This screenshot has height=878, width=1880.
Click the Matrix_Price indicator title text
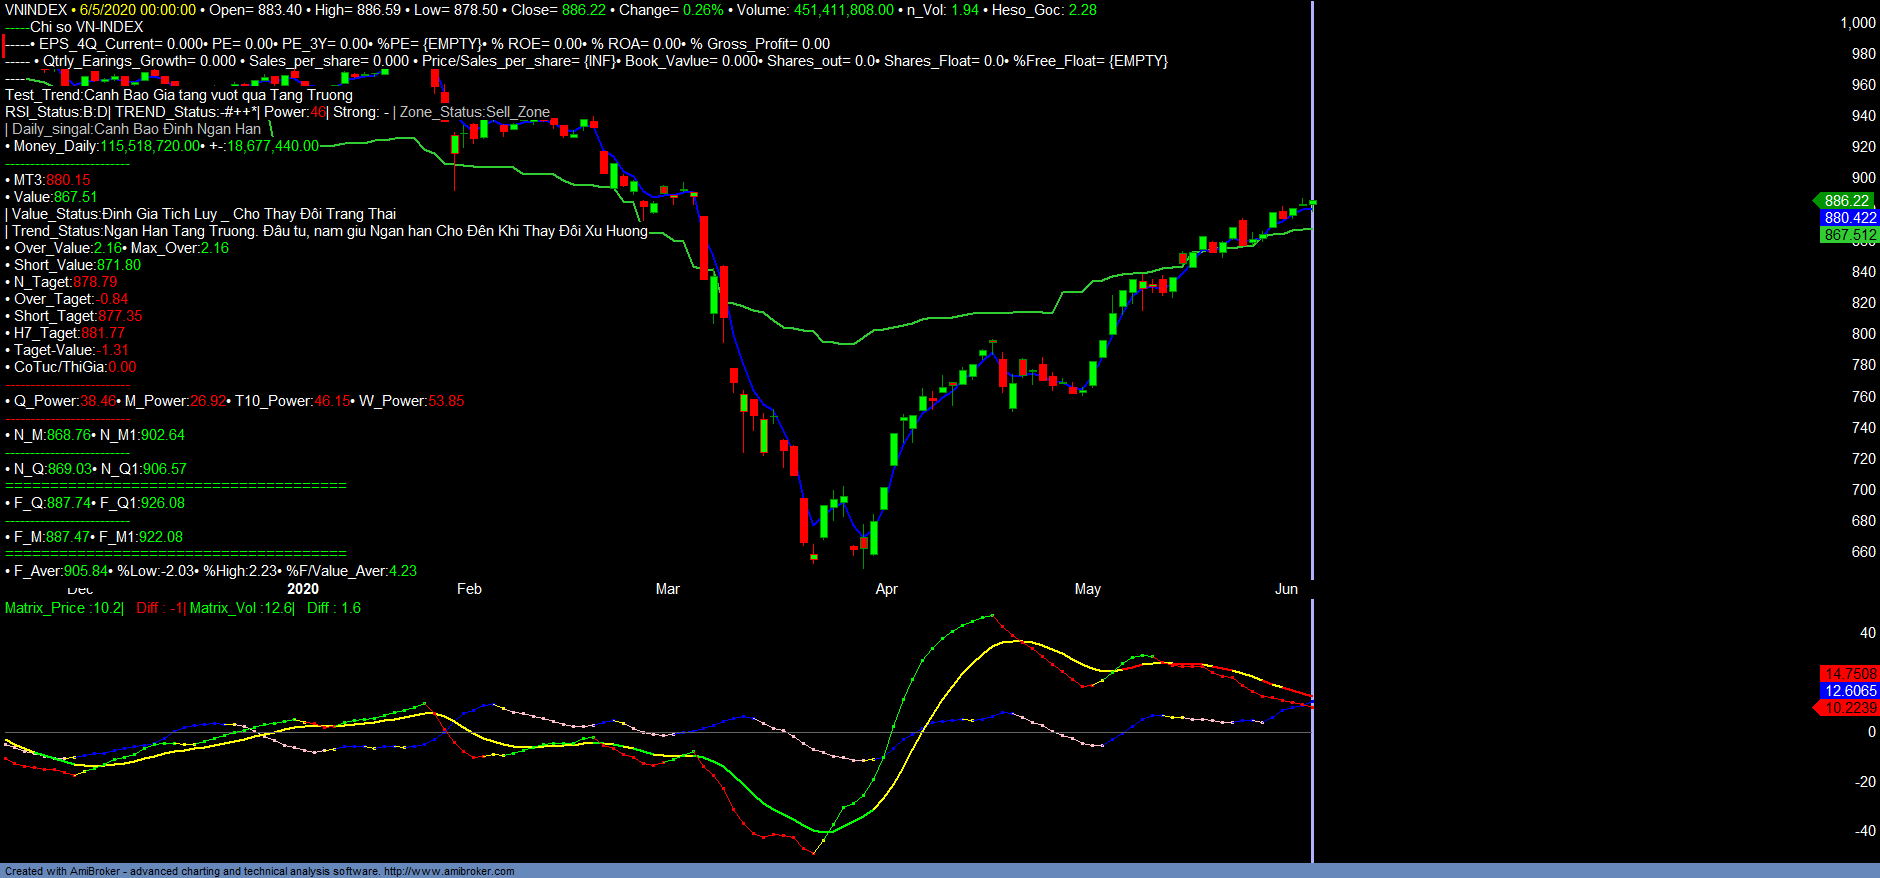[64, 608]
